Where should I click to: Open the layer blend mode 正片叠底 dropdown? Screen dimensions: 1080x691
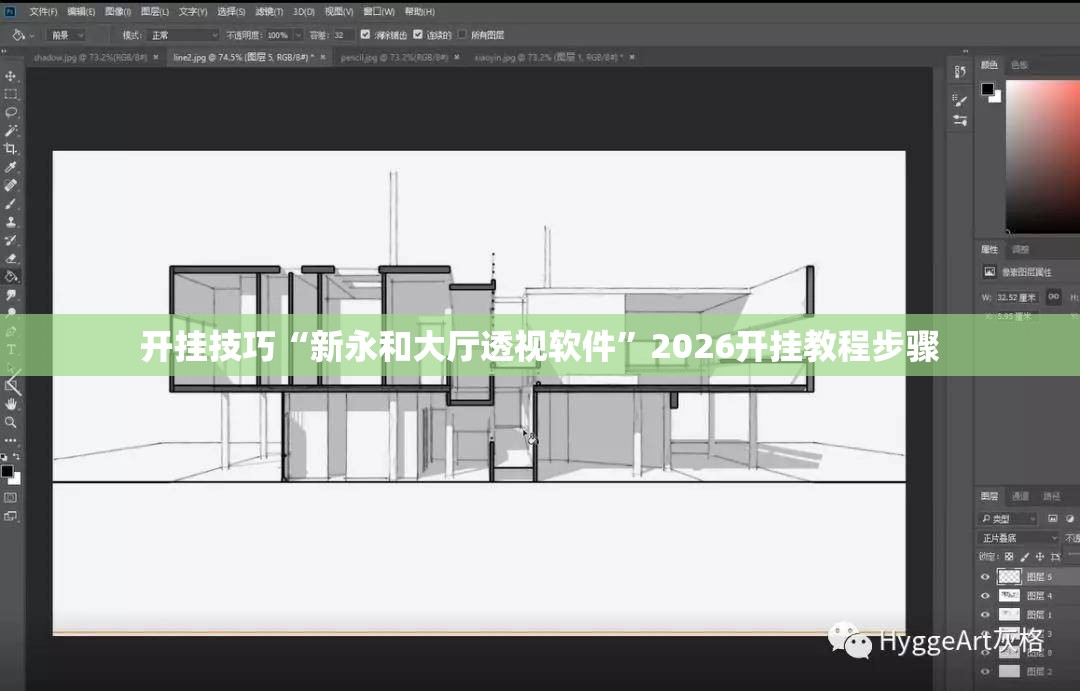[x=1018, y=538]
